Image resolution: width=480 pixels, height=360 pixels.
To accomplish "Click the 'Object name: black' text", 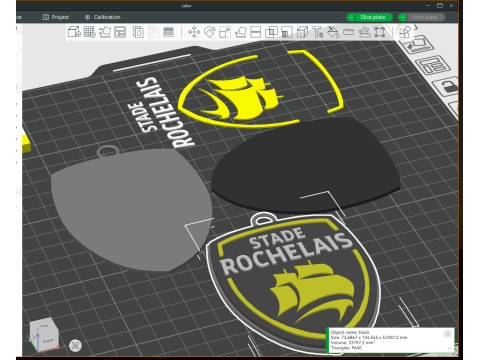I will point(350,332).
